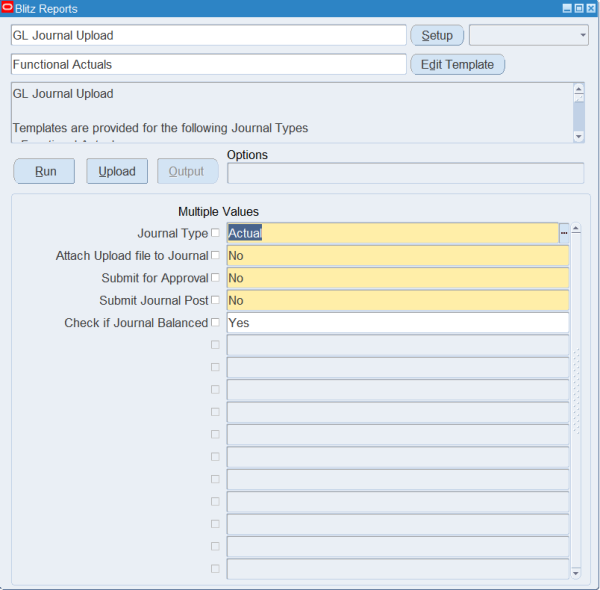Tick the Submit for Approval checkbox
The height and width of the screenshot is (590, 600).
(x=215, y=277)
